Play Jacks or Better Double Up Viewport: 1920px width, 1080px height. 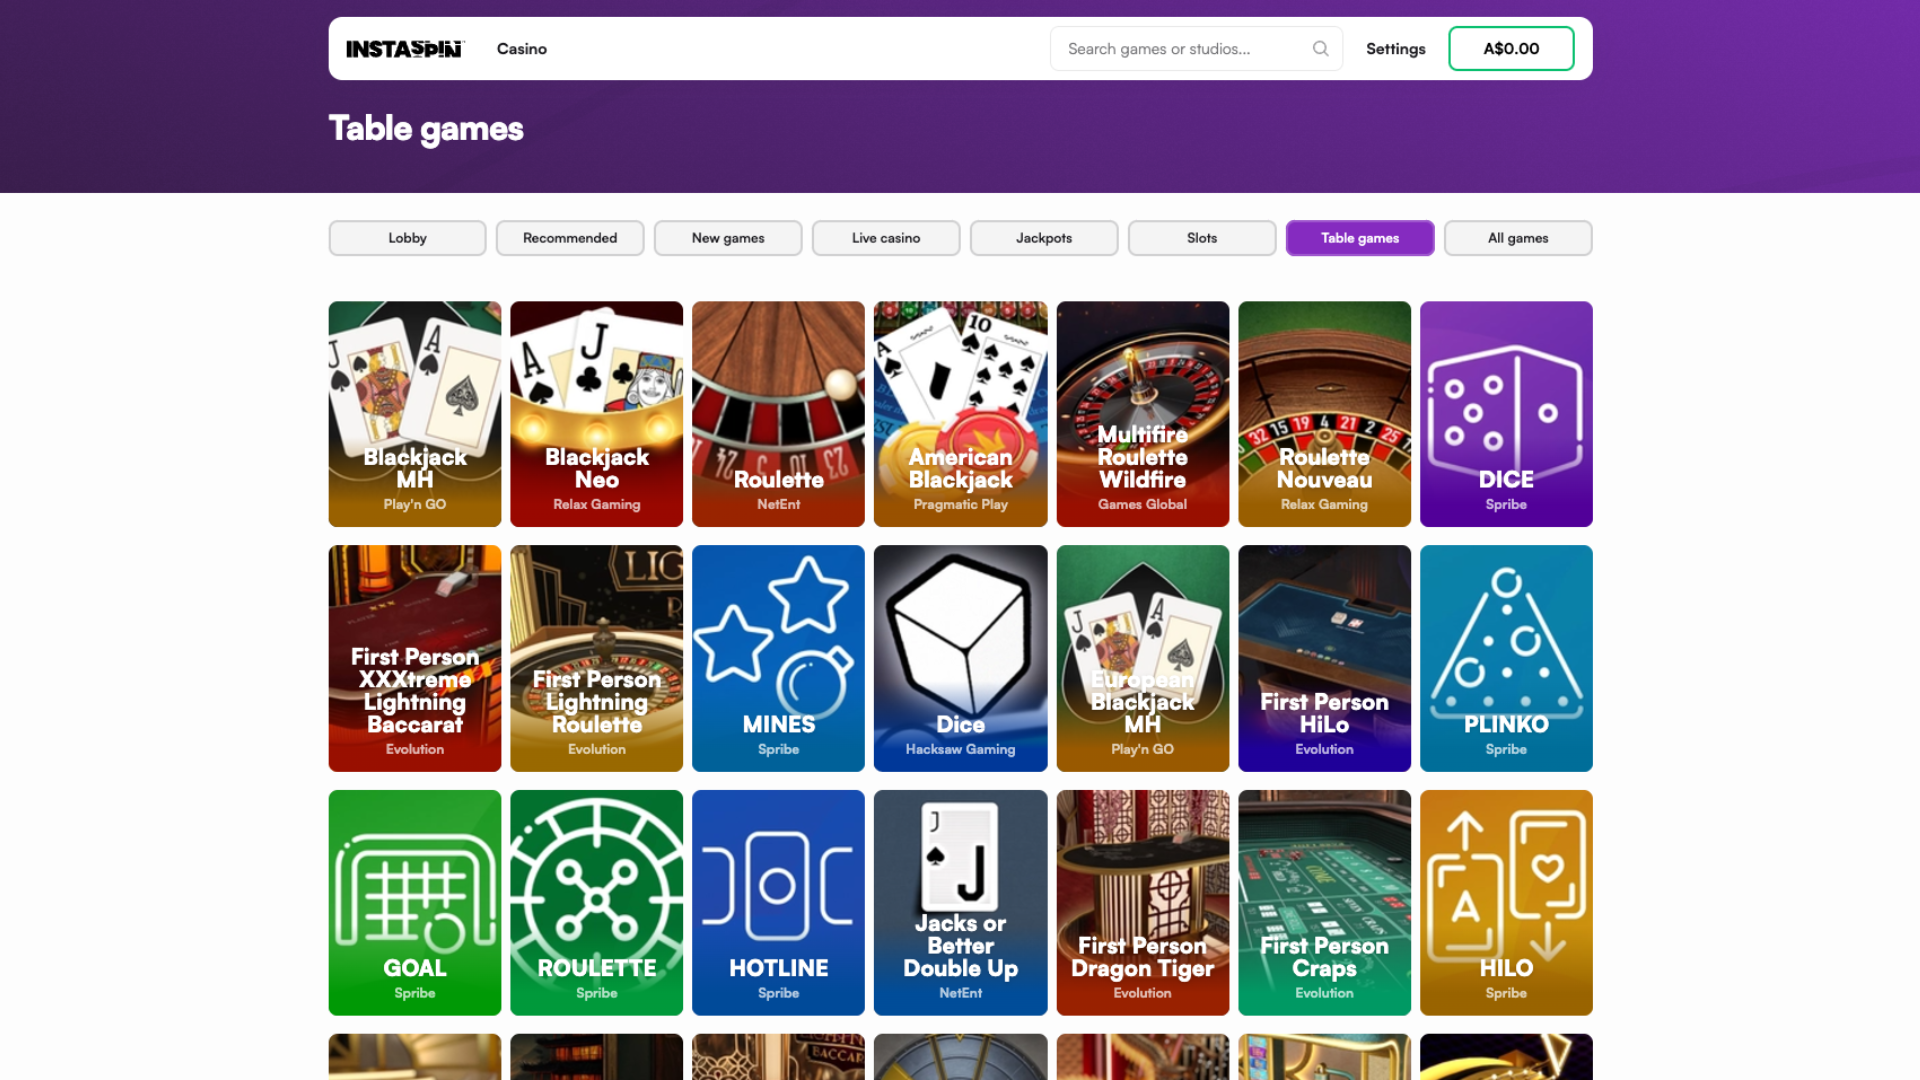pos(960,902)
